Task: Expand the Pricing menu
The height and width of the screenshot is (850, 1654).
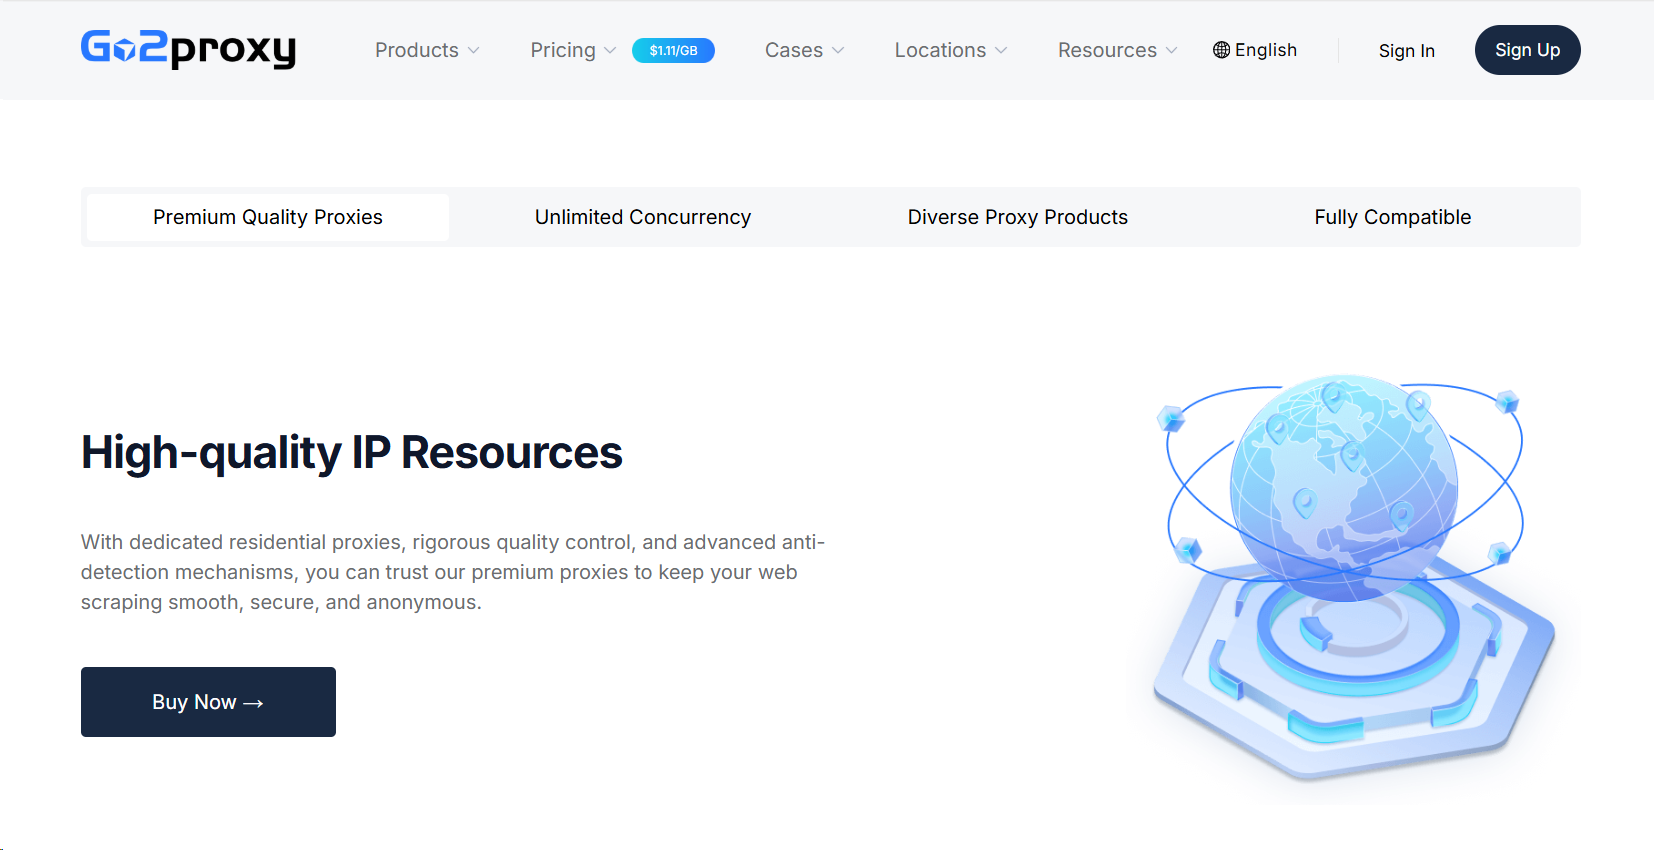Action: 573,50
